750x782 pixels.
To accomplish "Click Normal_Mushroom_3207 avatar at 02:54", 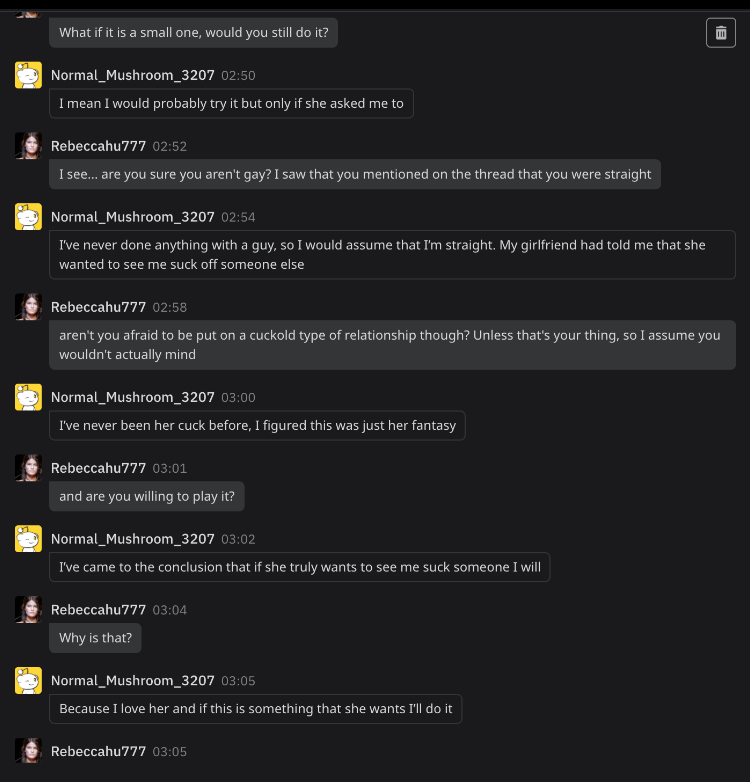I will pos(28,217).
